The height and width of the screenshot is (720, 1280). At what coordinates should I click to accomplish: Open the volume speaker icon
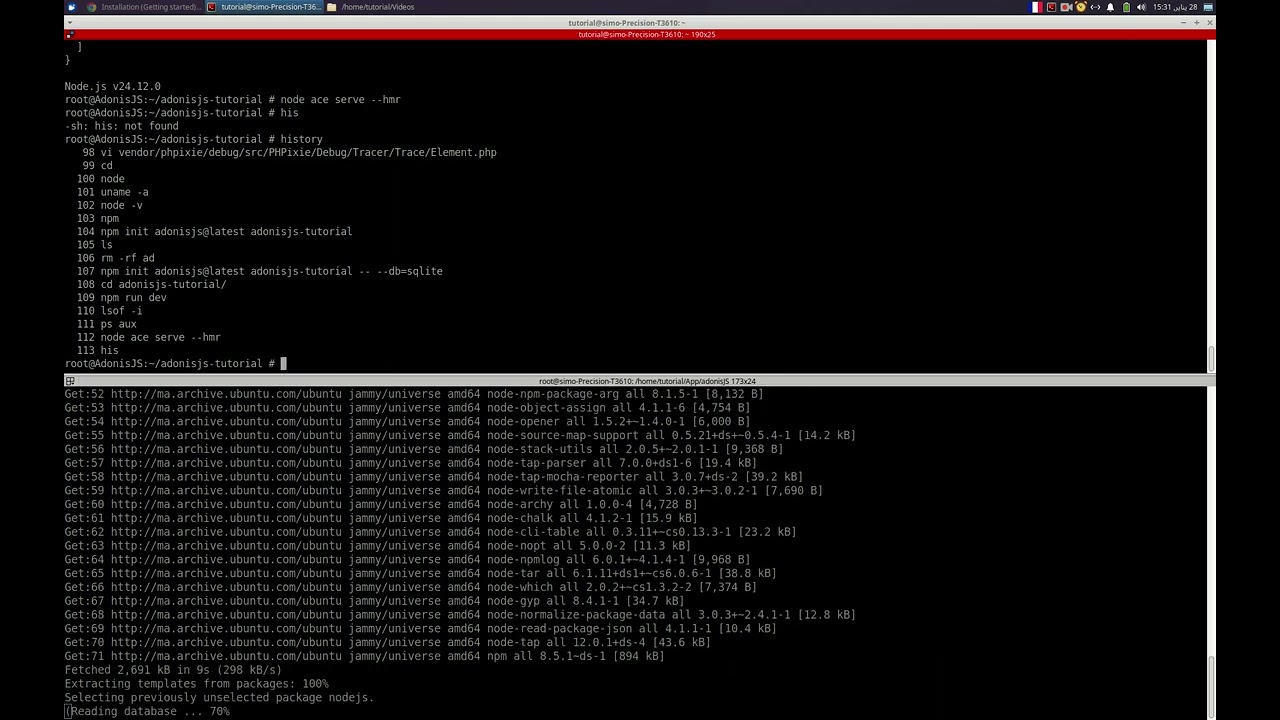tap(1141, 7)
